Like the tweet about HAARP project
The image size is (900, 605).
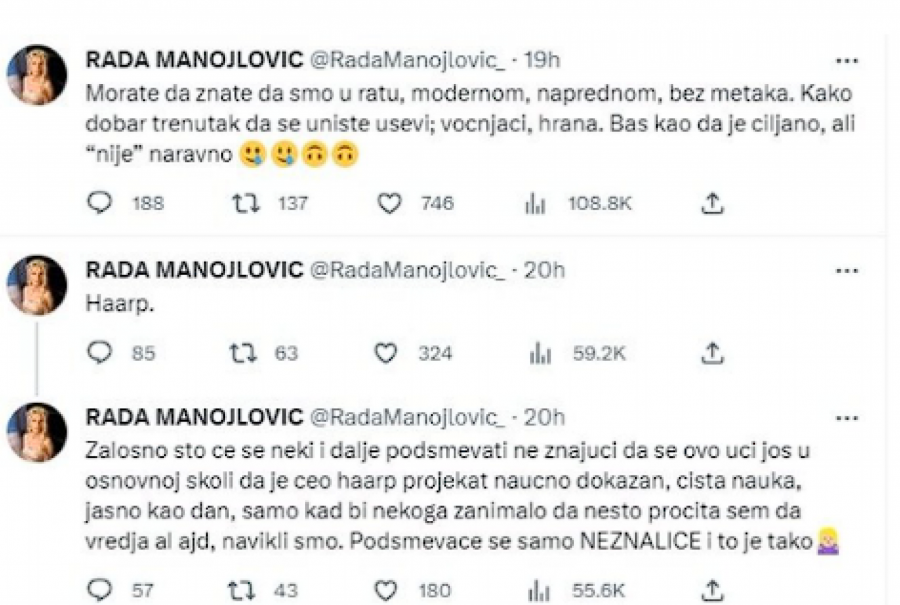click(383, 590)
